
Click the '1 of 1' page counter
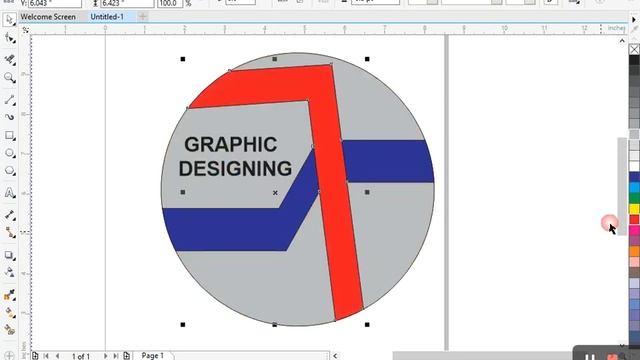[x=81, y=356]
